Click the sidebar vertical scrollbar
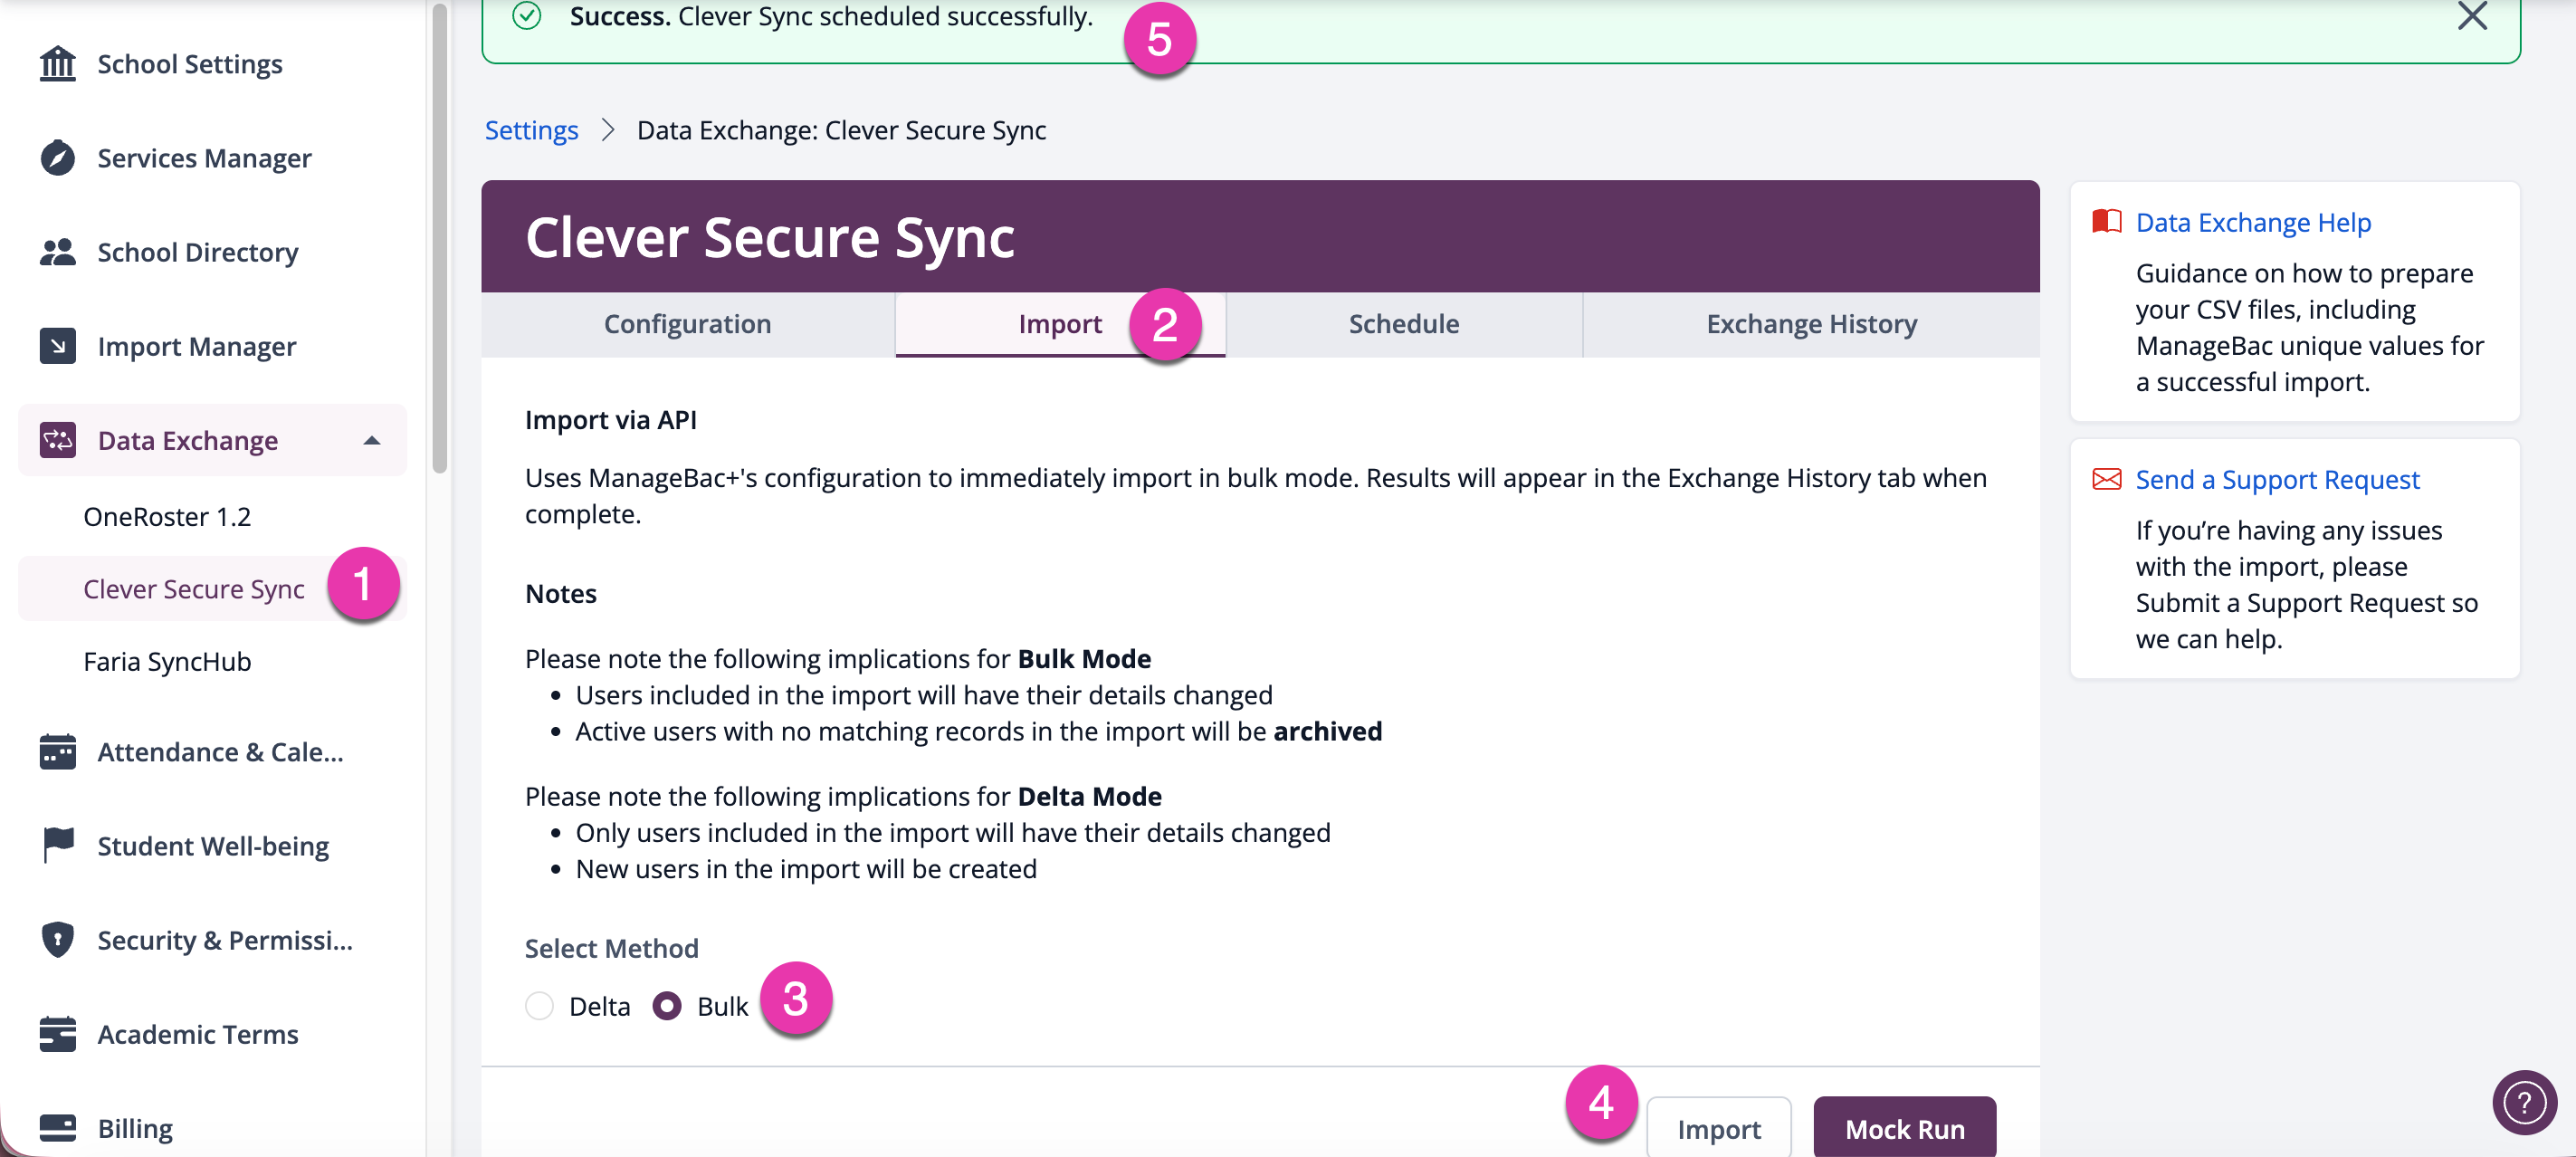Viewport: 2576px width, 1157px height. [439, 237]
